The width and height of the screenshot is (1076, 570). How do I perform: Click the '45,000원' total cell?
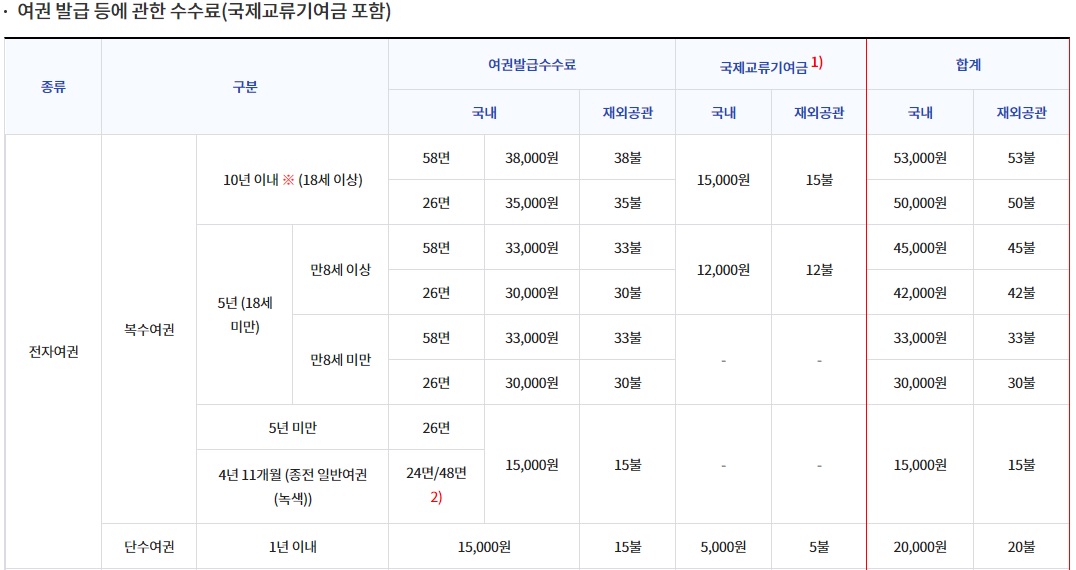tap(920, 247)
